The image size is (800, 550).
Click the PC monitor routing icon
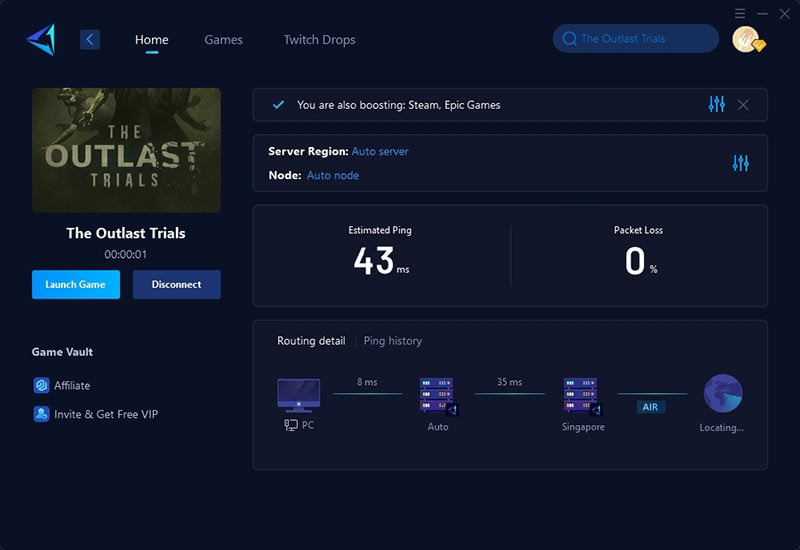point(298,395)
